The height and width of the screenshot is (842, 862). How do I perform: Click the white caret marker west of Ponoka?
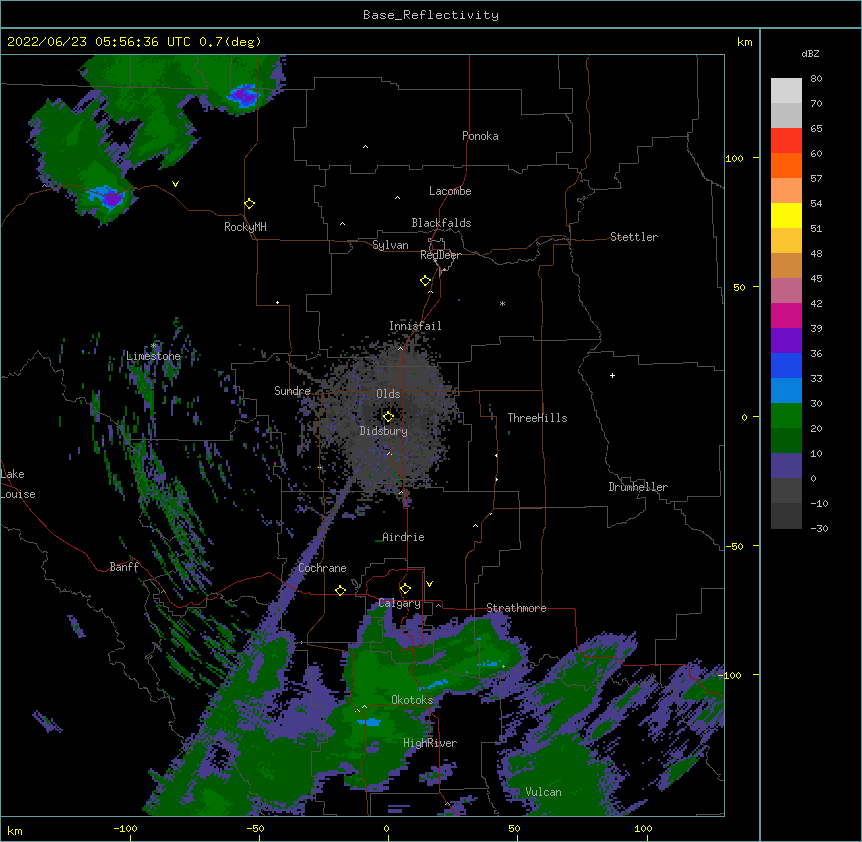(366, 147)
